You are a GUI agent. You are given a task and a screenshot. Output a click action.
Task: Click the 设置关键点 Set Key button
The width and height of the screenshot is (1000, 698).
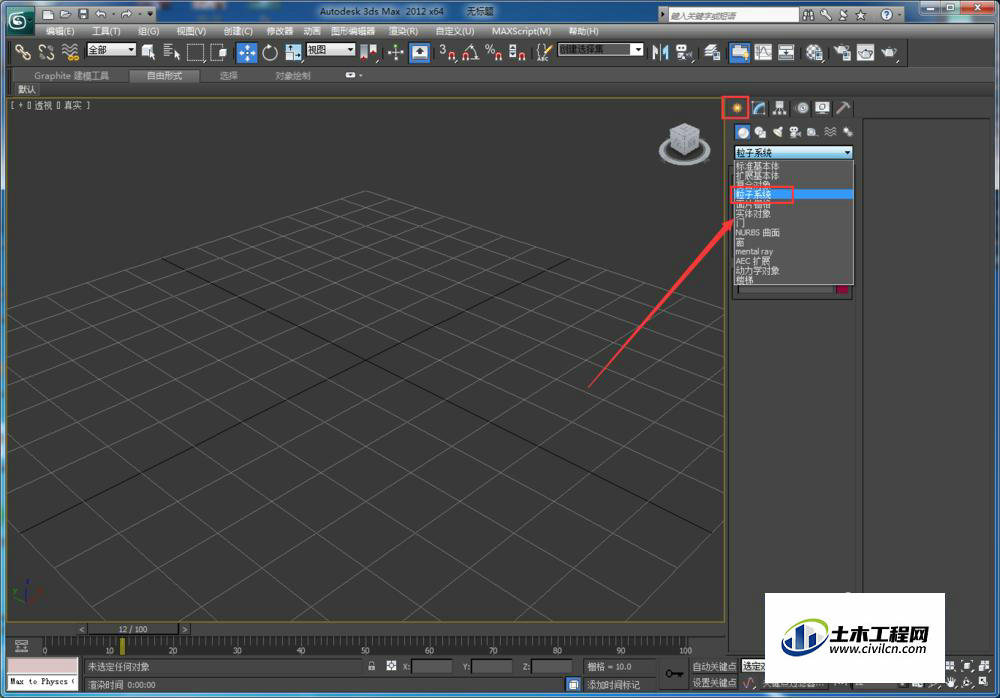coord(714,683)
